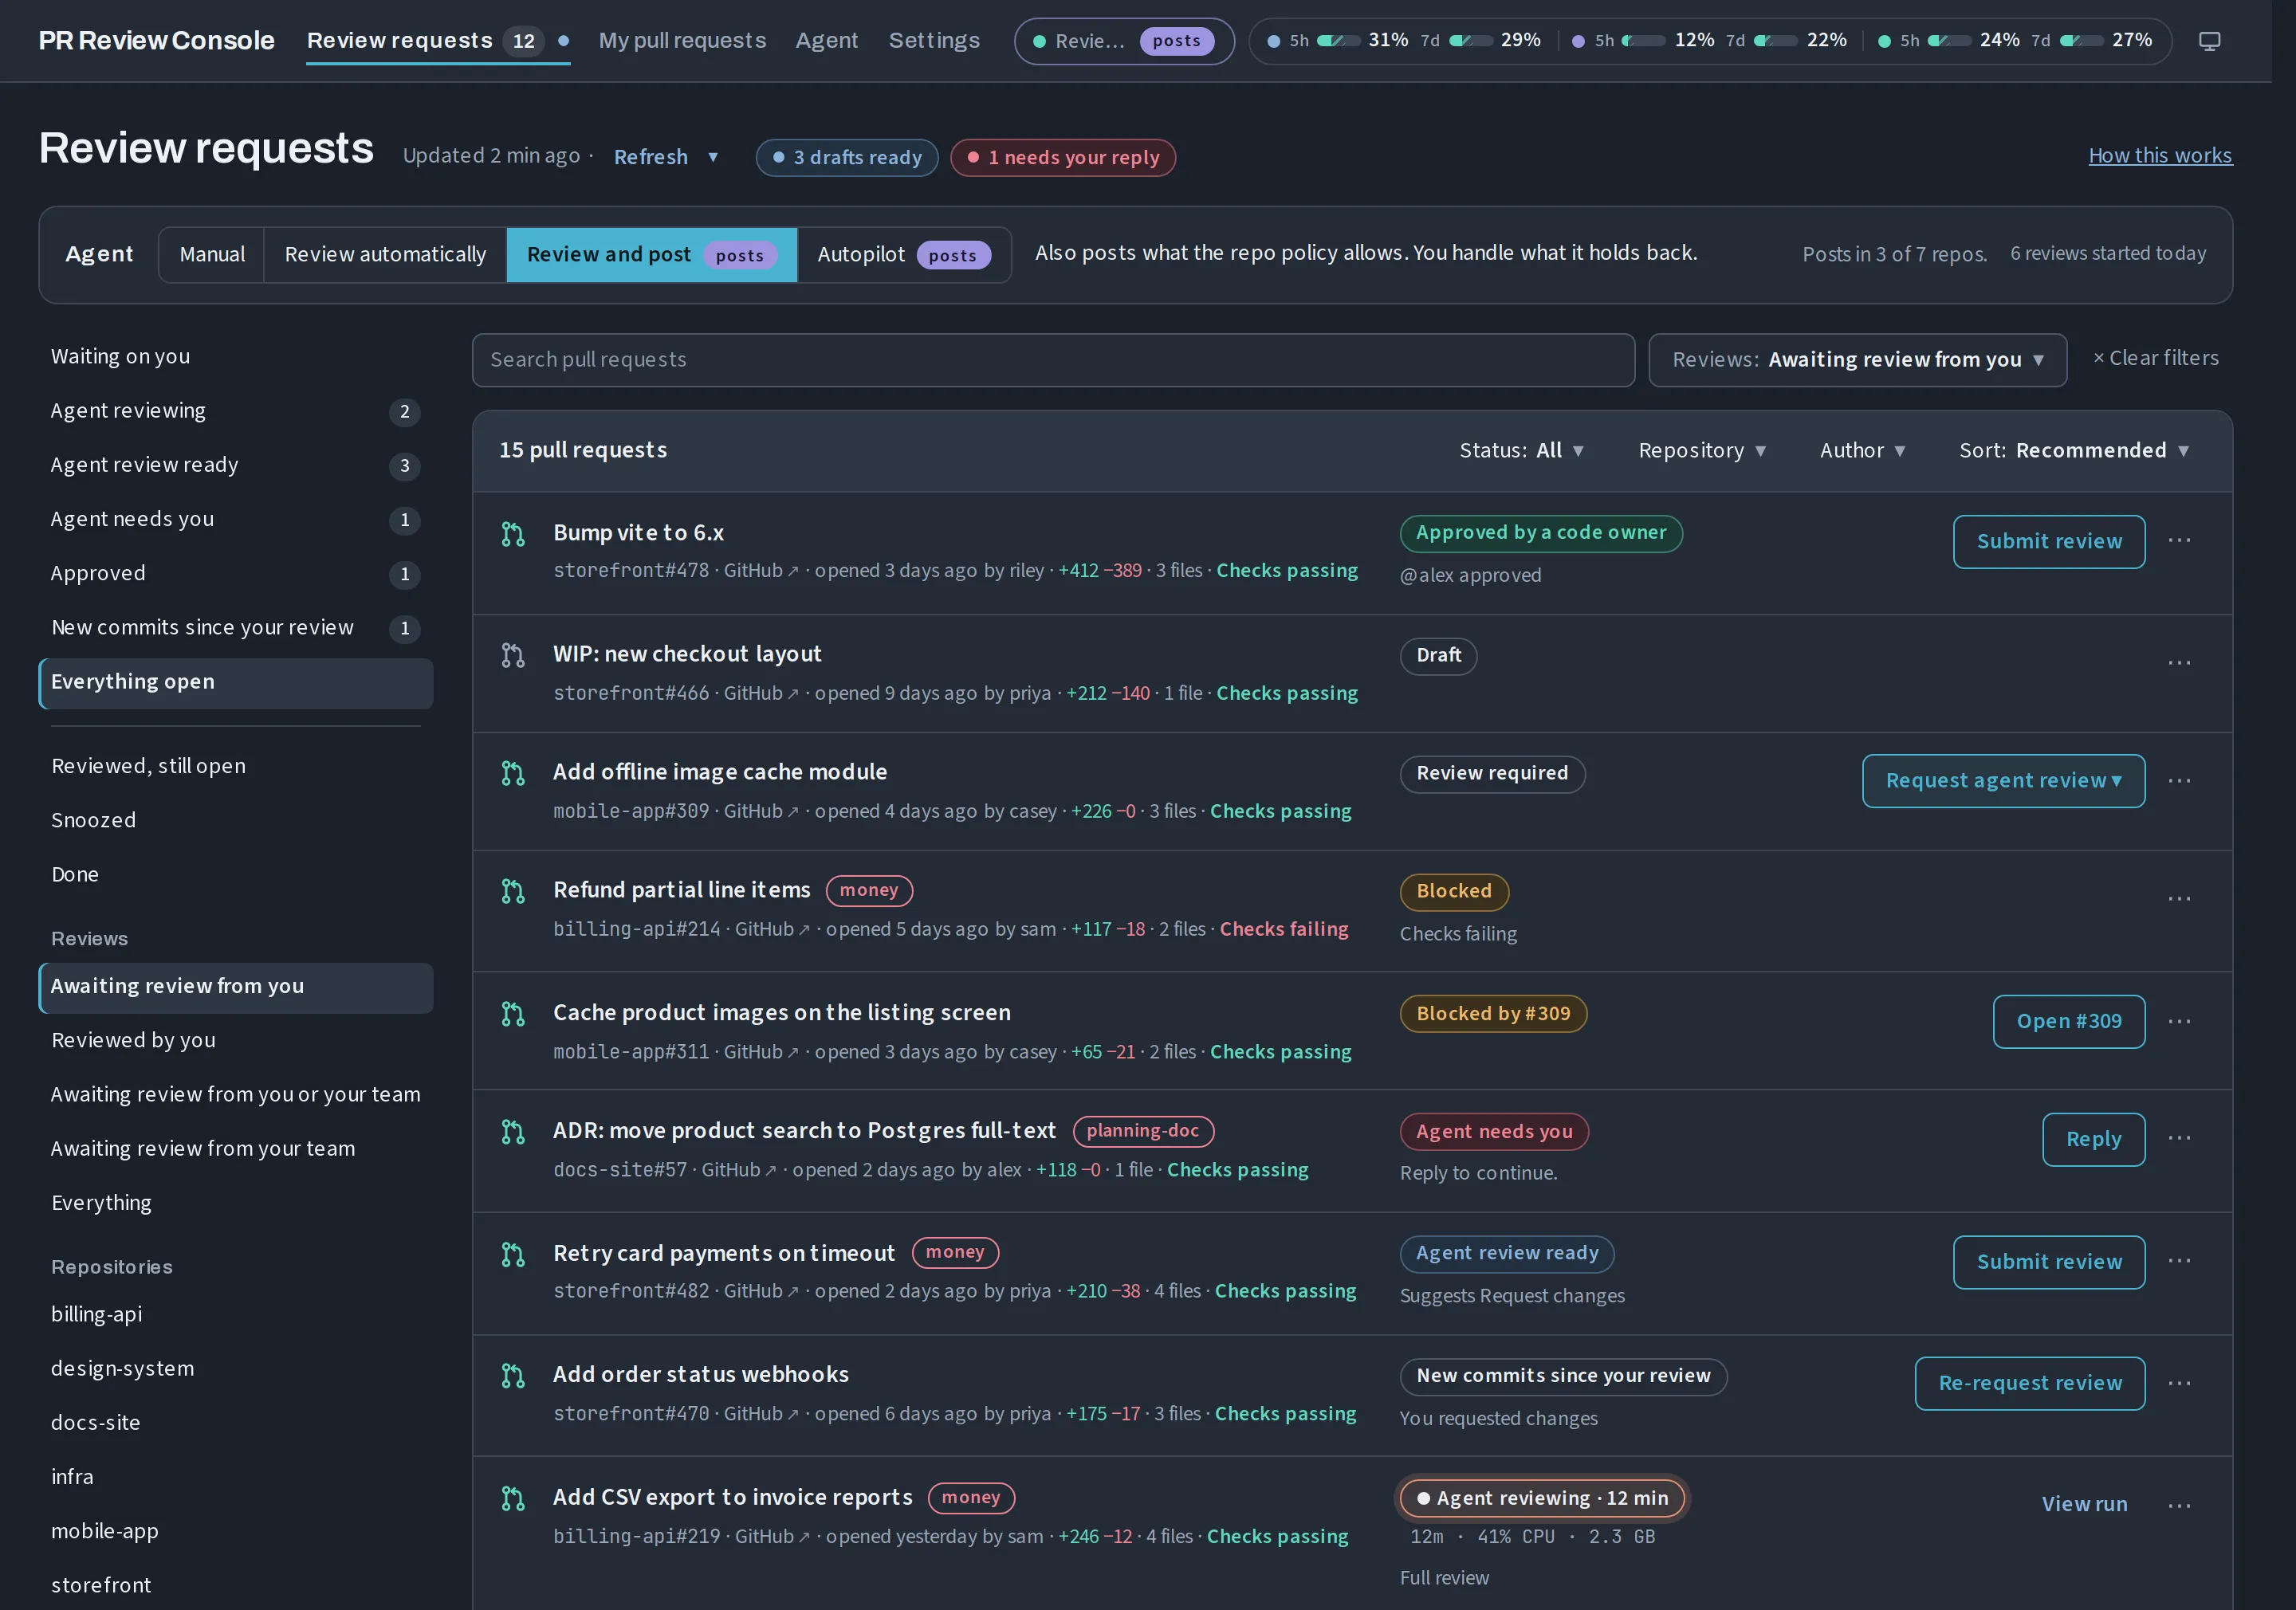Viewport: 2296px width, 1610px height.
Task: Open pull request icon for Bump vite to 6.x
Action: click(513, 534)
